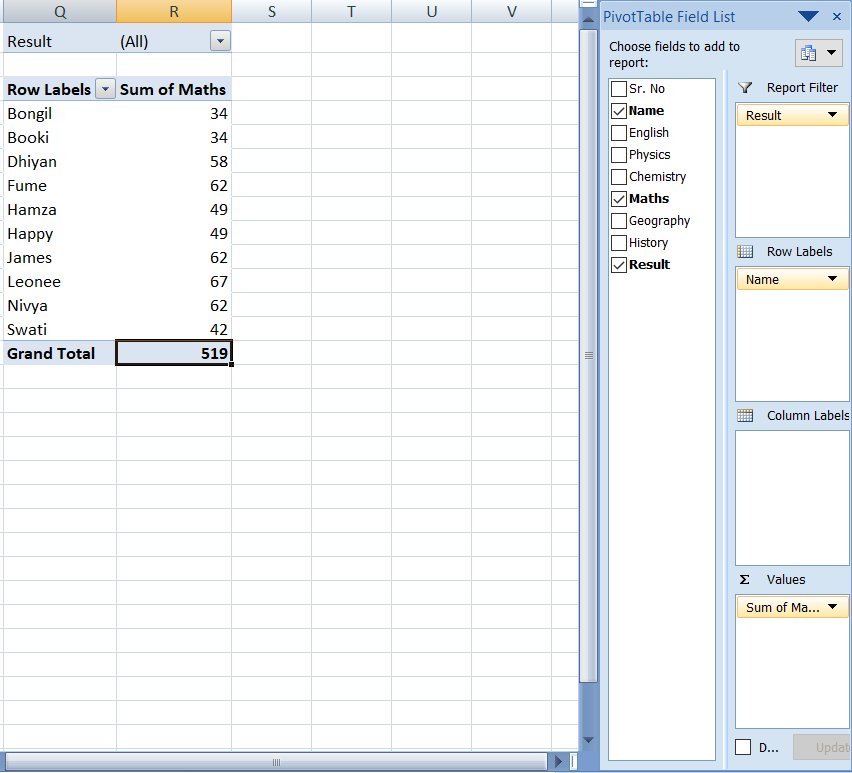
Task: Close the PivotTable Field List pane
Action: 837,16
